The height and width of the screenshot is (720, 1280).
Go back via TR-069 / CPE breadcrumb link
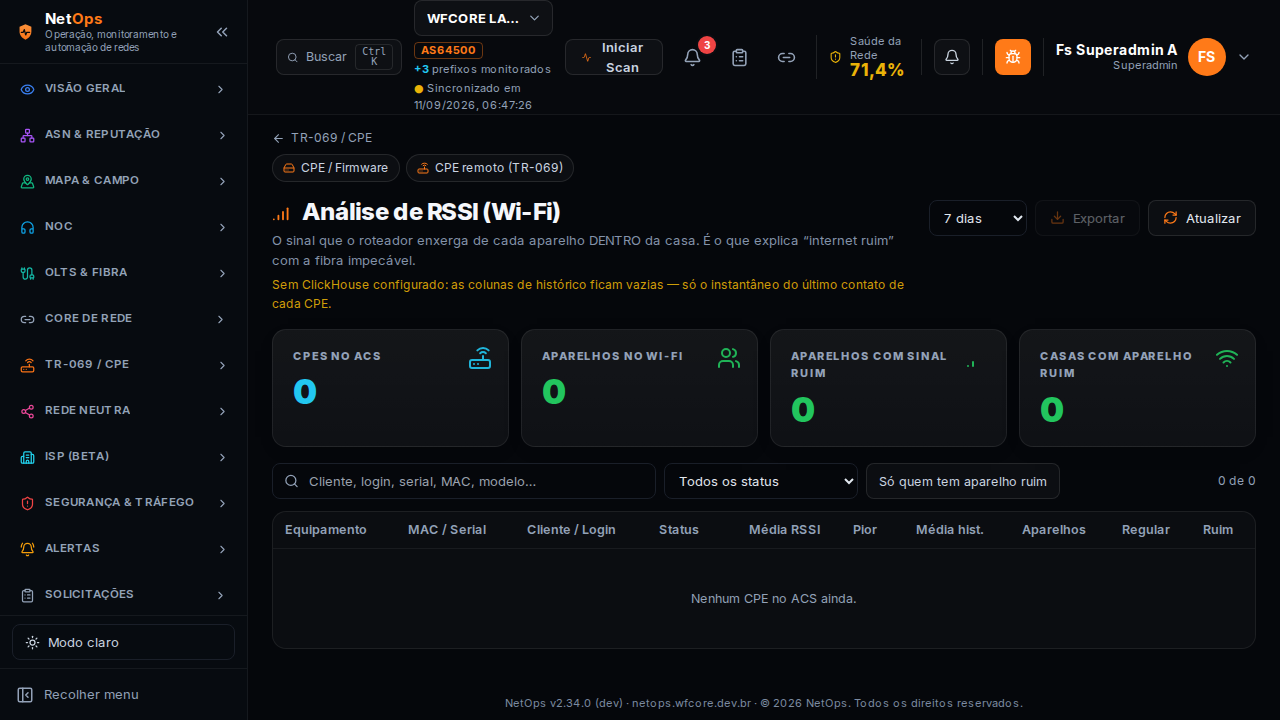322,138
